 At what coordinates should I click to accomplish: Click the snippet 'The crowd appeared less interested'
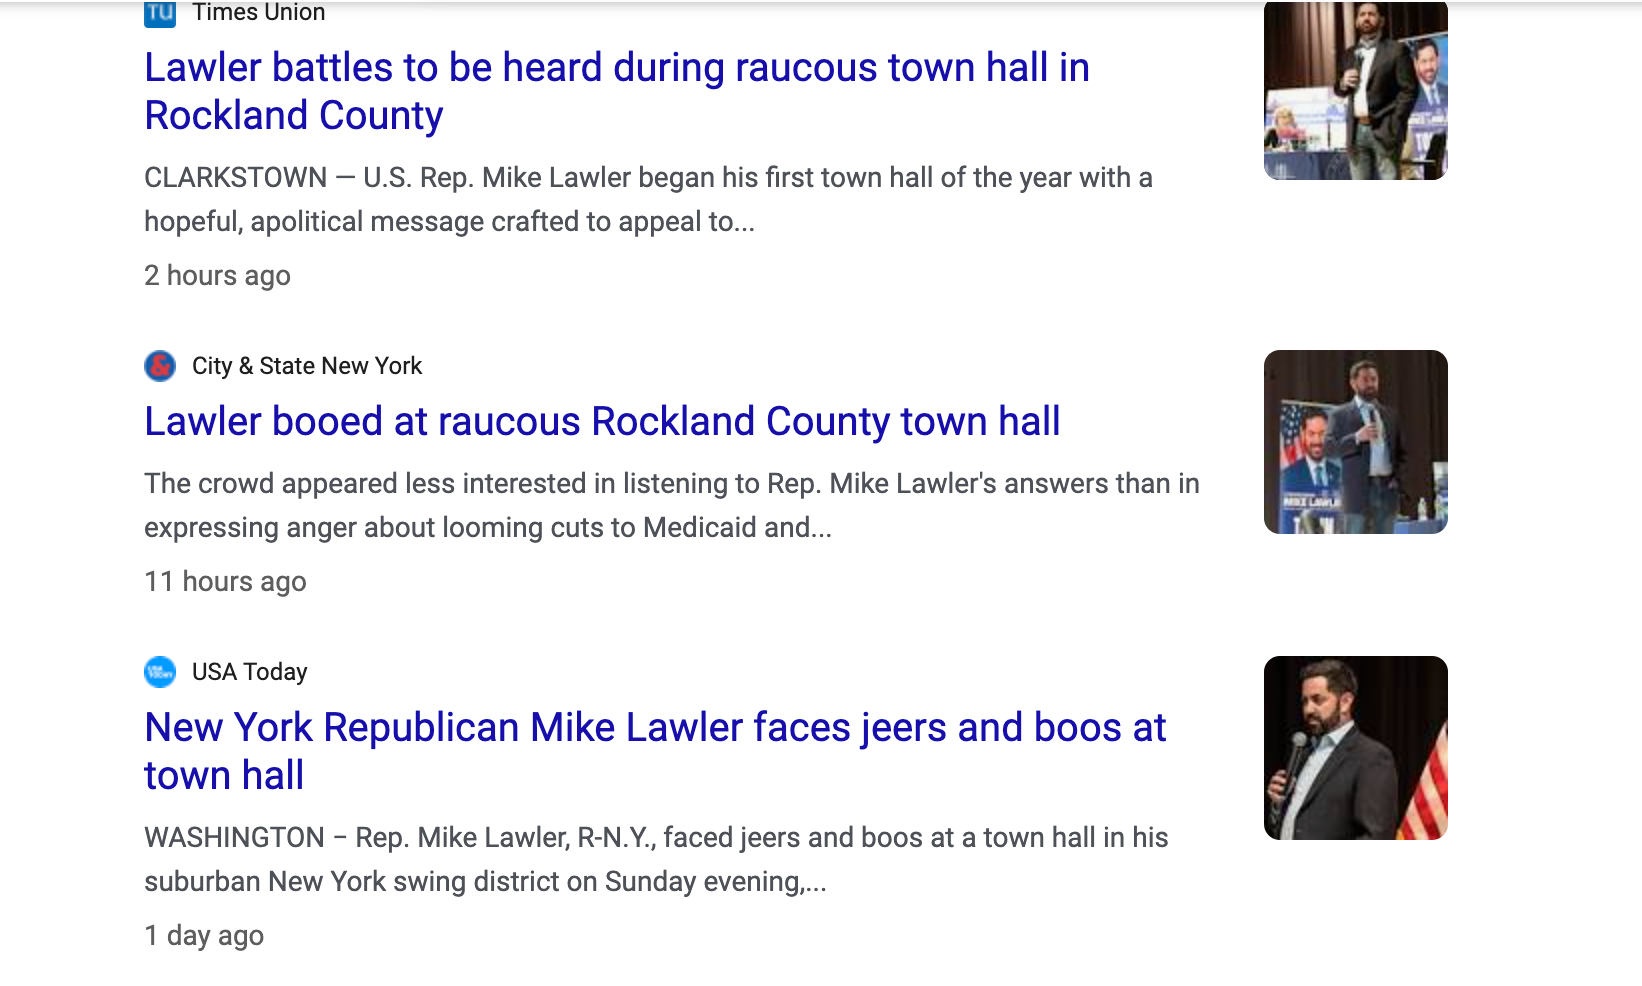click(671, 505)
